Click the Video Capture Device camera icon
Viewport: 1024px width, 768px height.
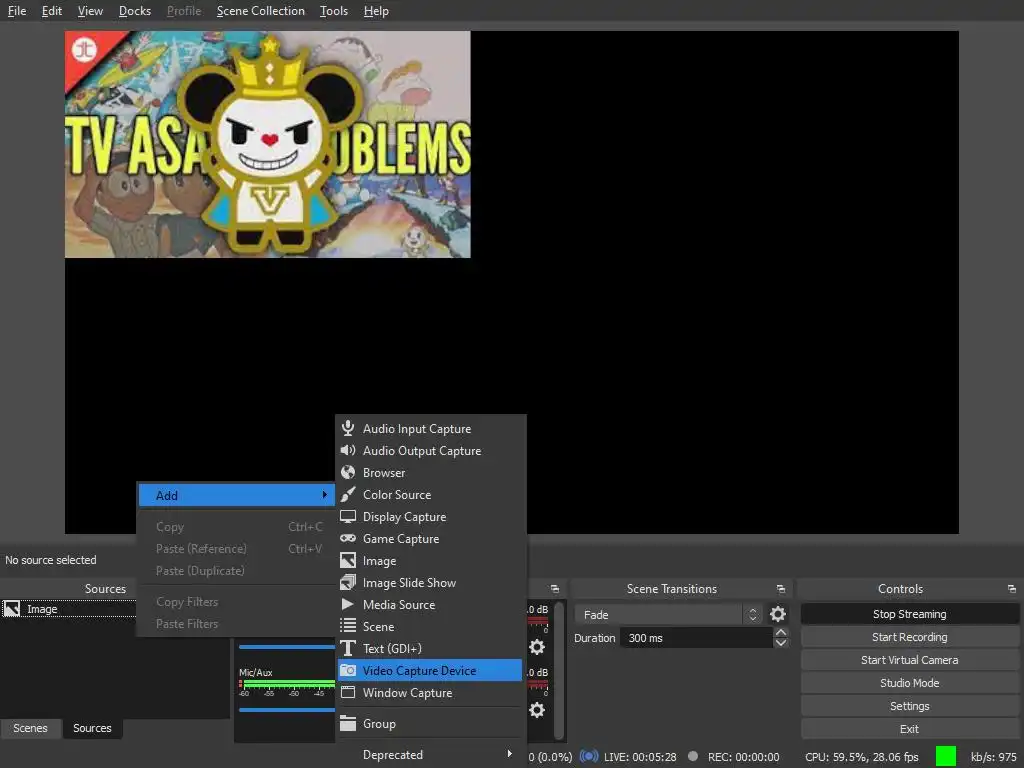point(348,670)
